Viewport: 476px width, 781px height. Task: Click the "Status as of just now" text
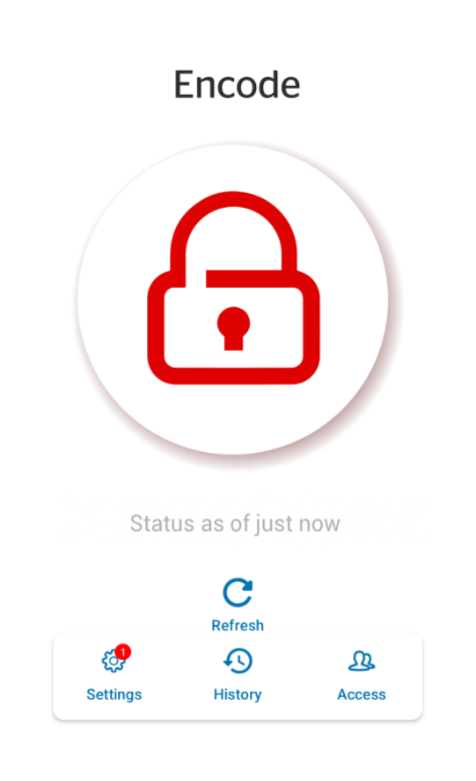[235, 524]
